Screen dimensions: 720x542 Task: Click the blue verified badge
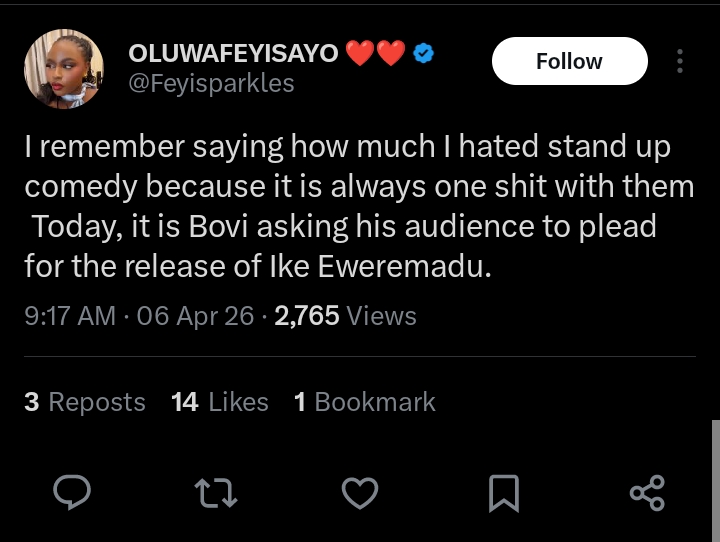point(424,54)
